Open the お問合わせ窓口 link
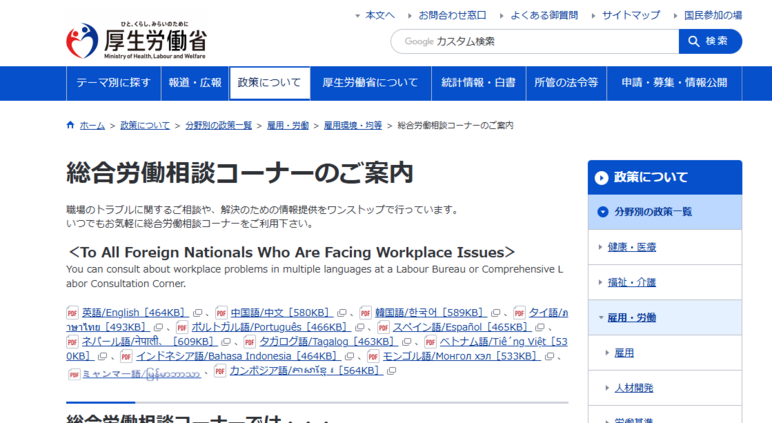772x423 pixels. [x=452, y=15]
